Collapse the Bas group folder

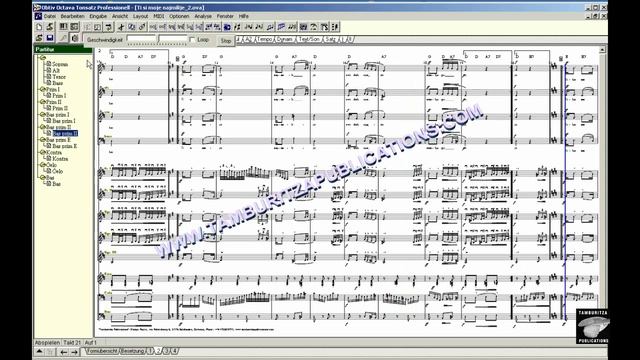[42, 178]
